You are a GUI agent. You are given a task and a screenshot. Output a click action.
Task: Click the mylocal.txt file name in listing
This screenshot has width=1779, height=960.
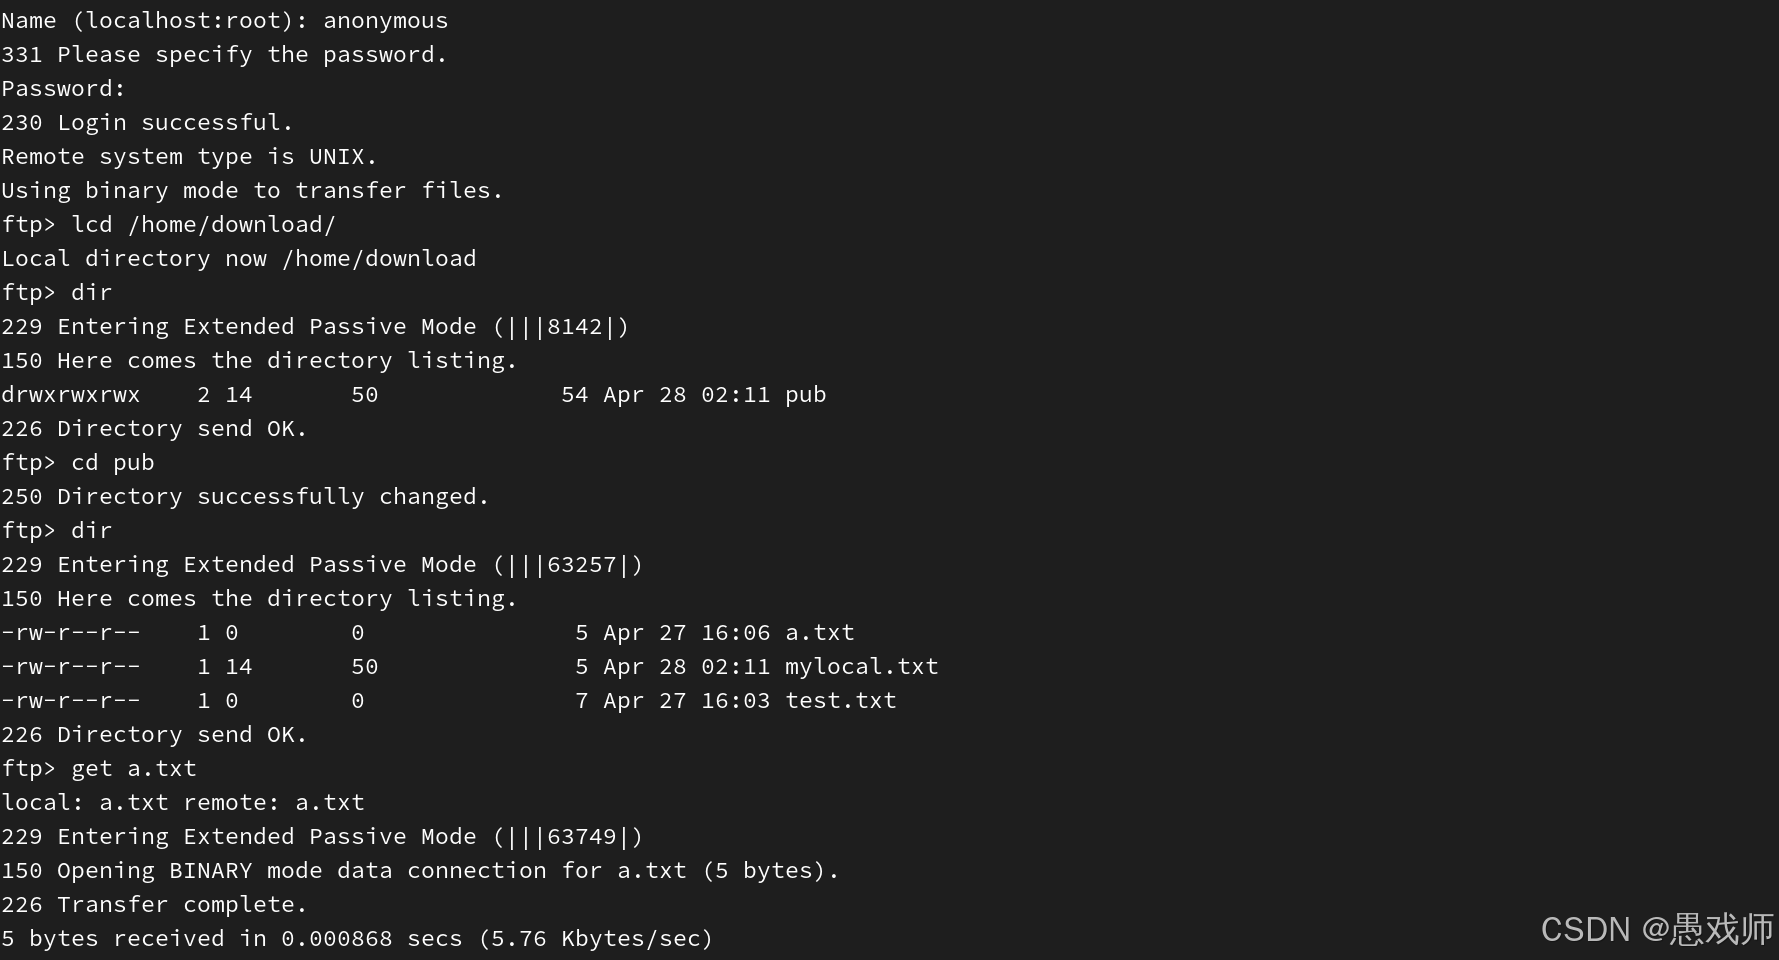coord(861,666)
